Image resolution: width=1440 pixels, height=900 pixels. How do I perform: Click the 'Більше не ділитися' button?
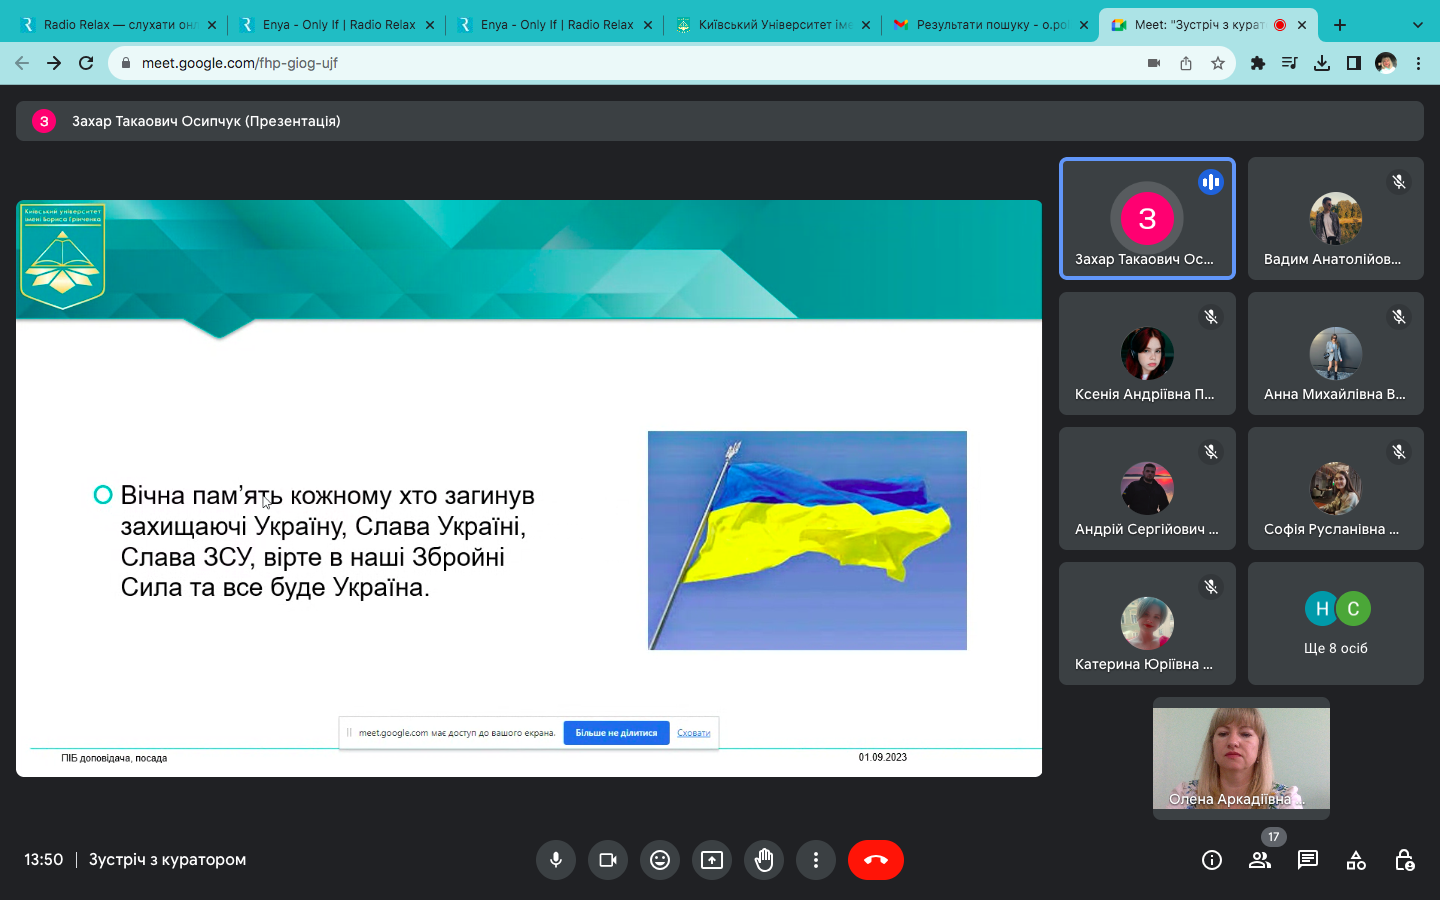[x=616, y=733]
